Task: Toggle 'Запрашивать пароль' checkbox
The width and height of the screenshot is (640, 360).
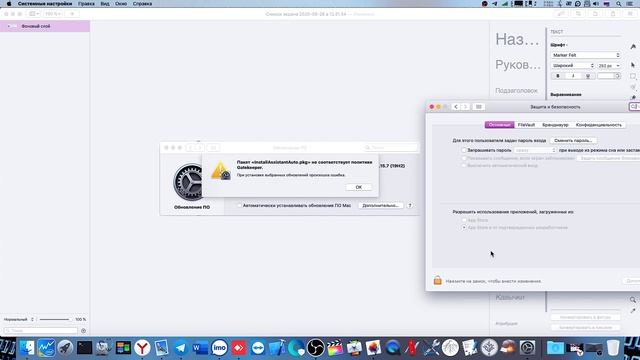Action: point(464,150)
